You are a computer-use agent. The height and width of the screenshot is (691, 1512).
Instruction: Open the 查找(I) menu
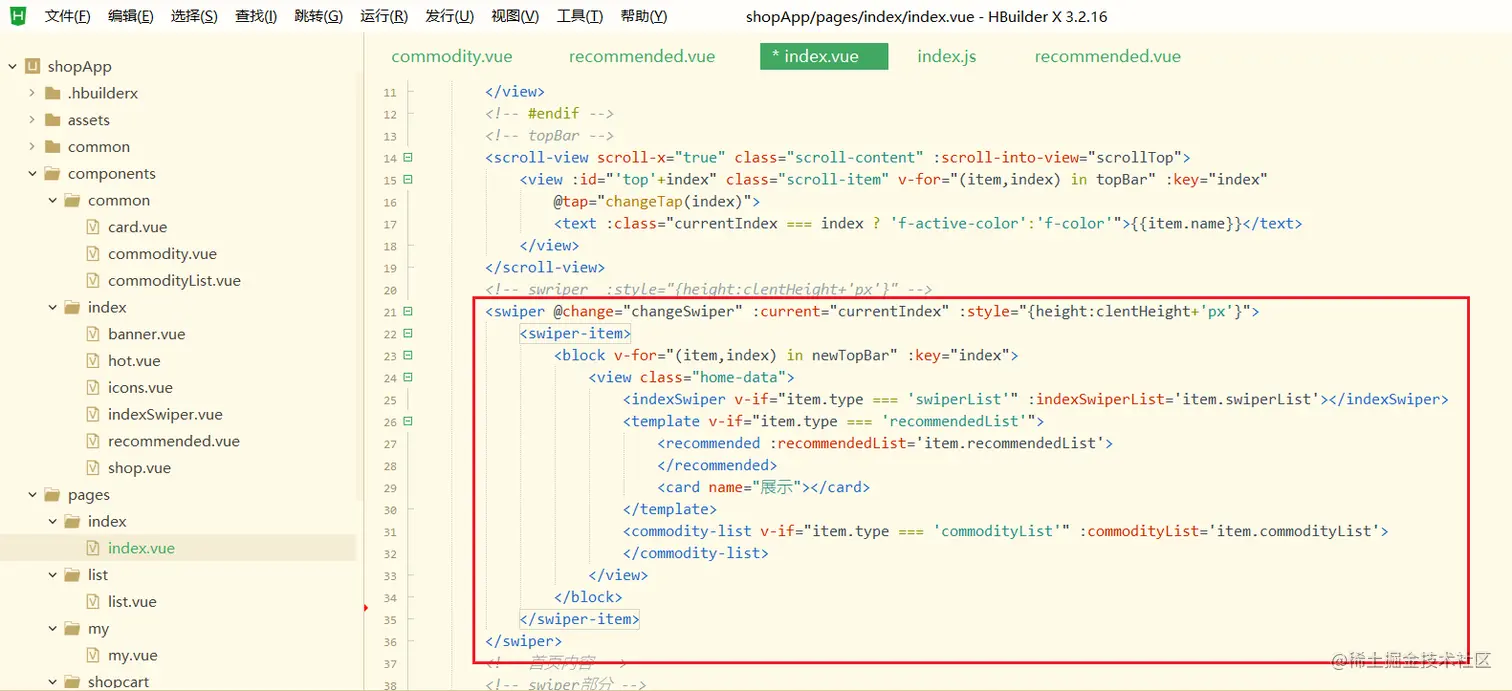[x=256, y=16]
